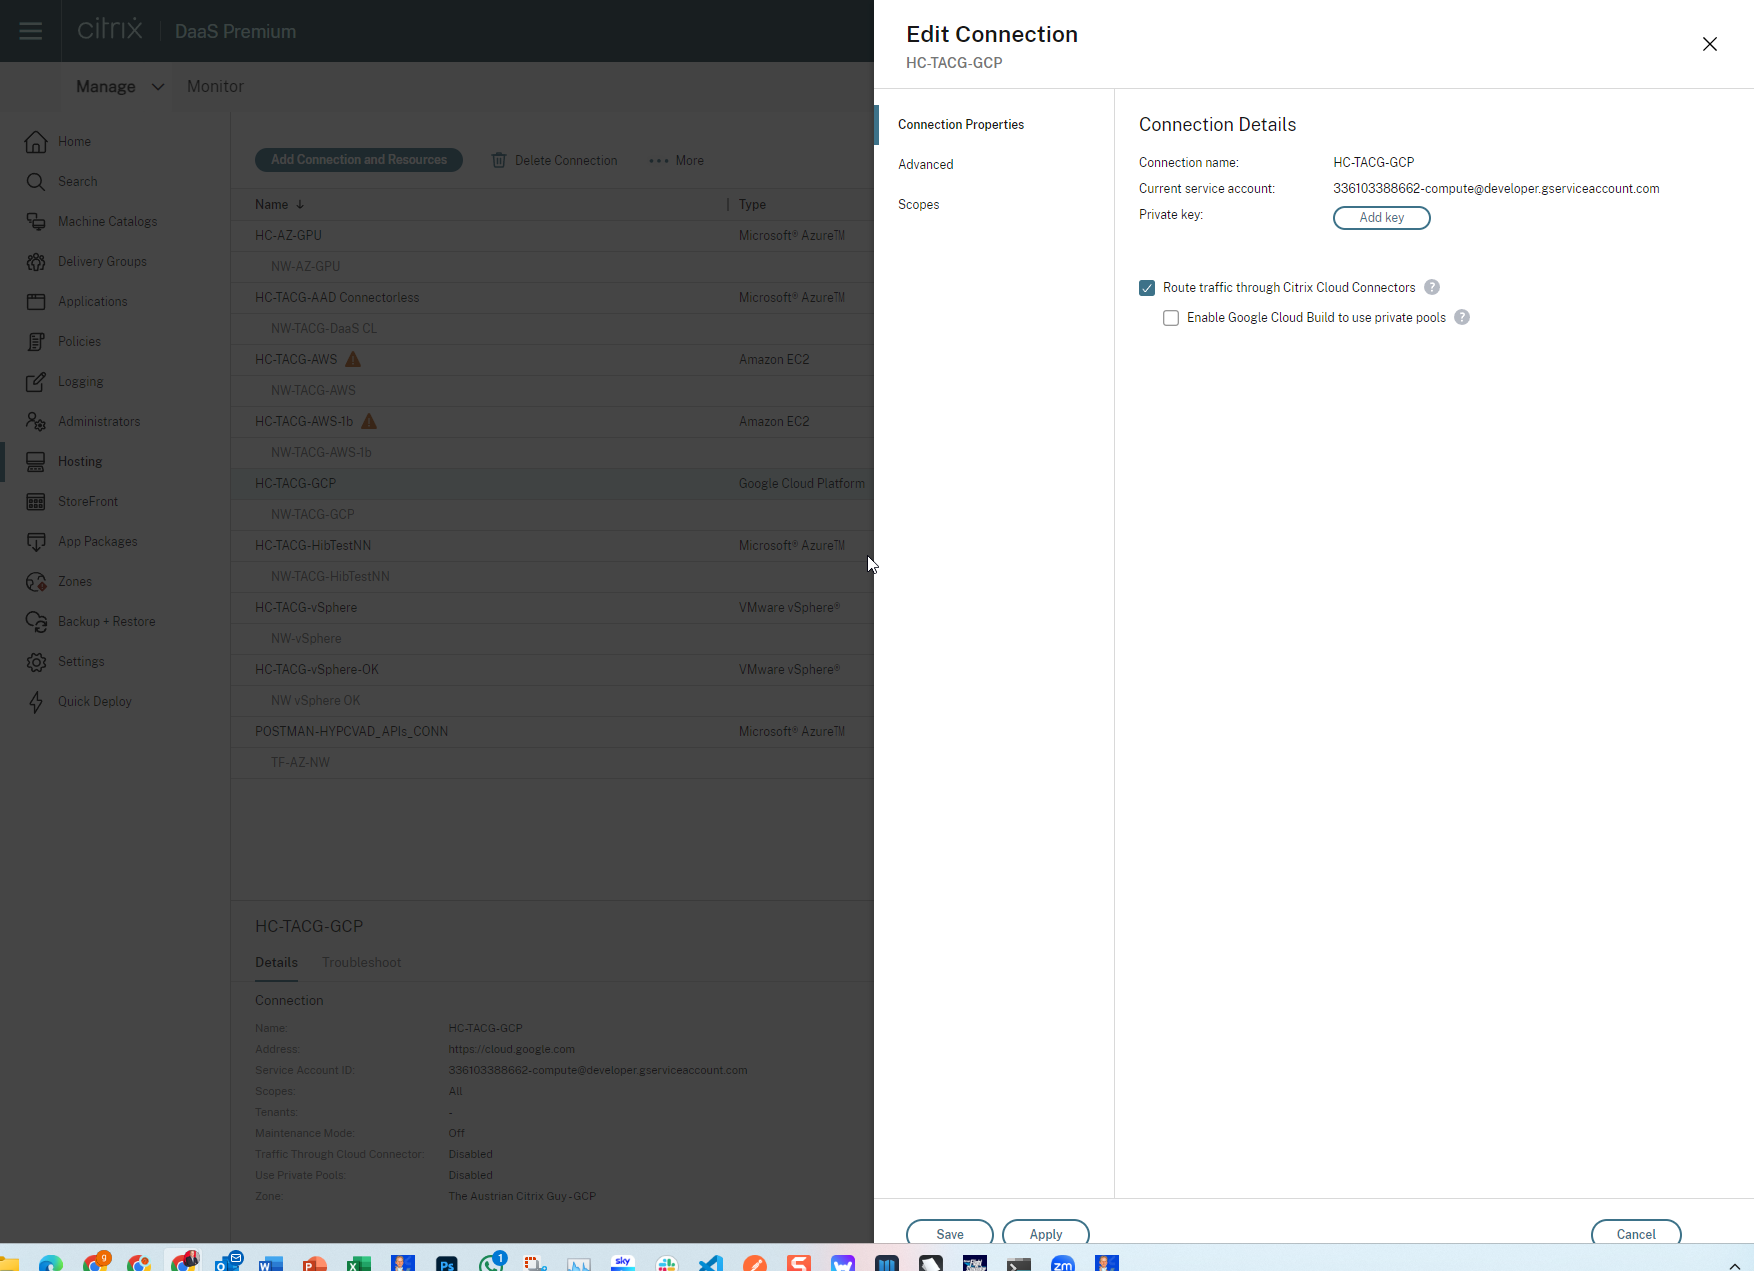This screenshot has width=1754, height=1271.
Task: Open Slack from the taskbar
Action: pyautogui.click(x=667, y=1263)
